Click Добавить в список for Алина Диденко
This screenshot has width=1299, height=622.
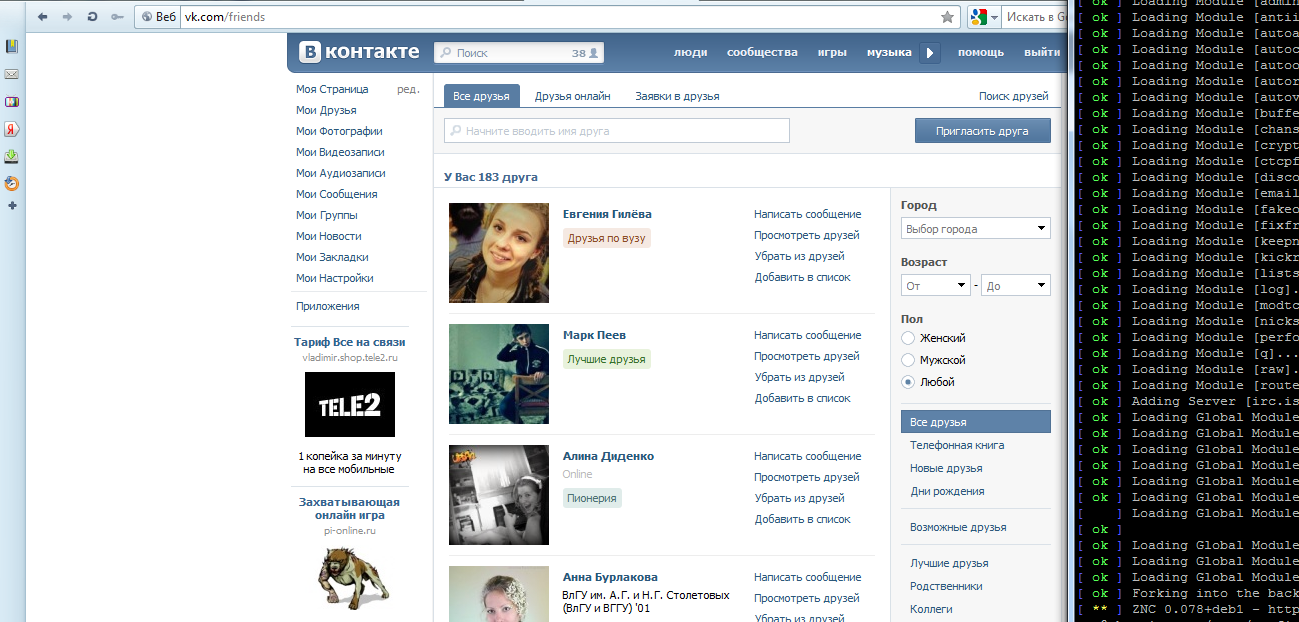[803, 519]
